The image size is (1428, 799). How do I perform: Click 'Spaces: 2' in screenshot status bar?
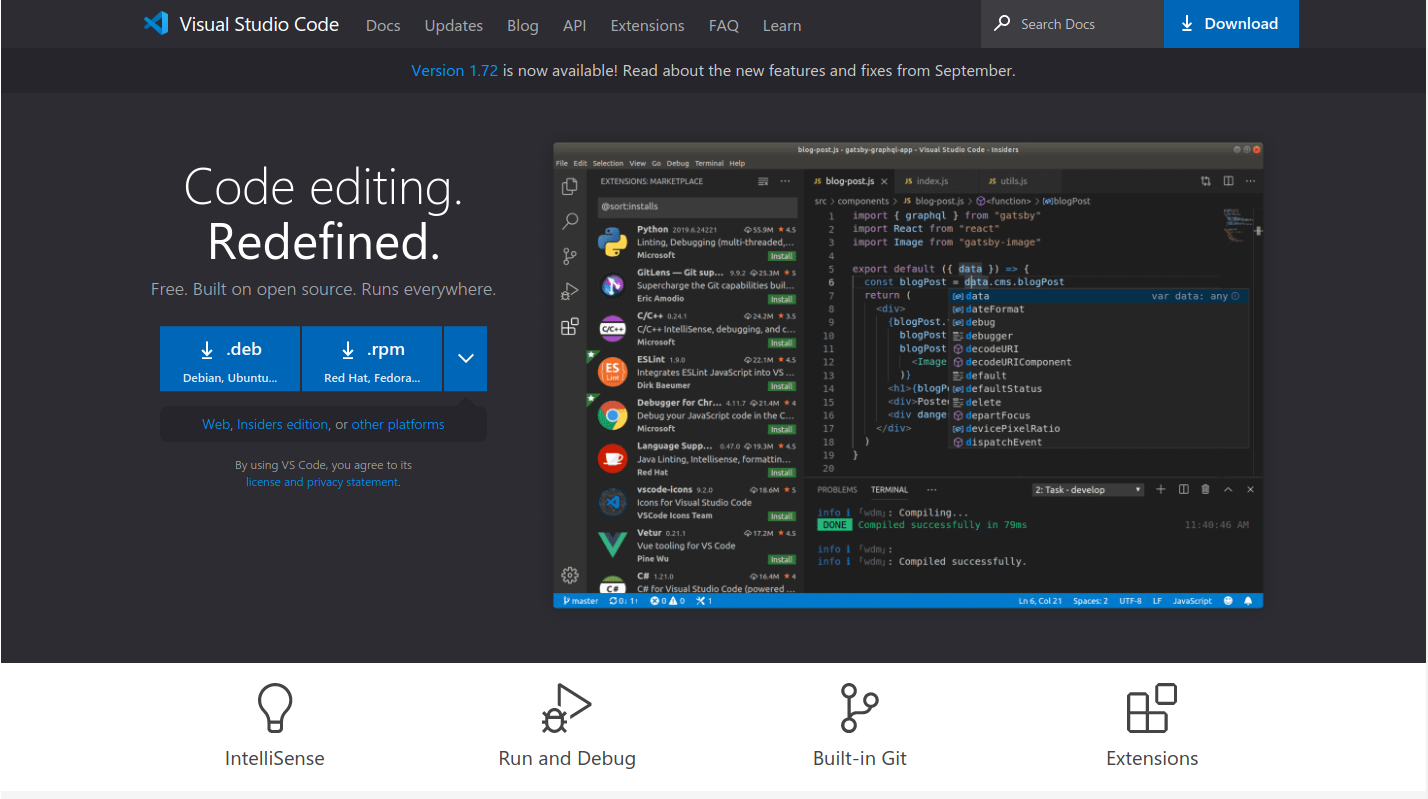click(1090, 601)
